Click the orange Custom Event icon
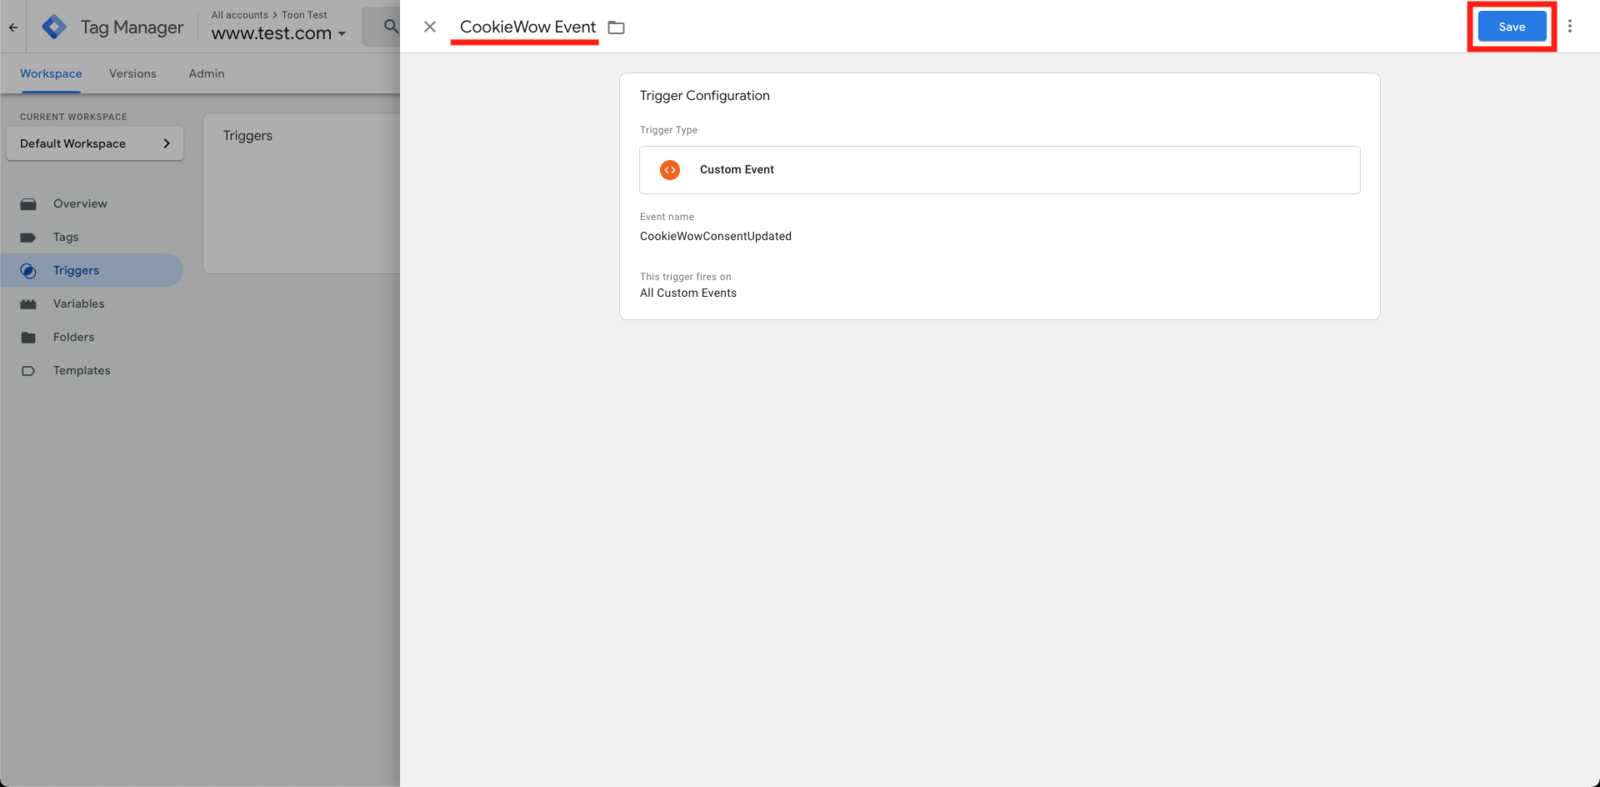This screenshot has width=1600, height=787. pyautogui.click(x=670, y=170)
